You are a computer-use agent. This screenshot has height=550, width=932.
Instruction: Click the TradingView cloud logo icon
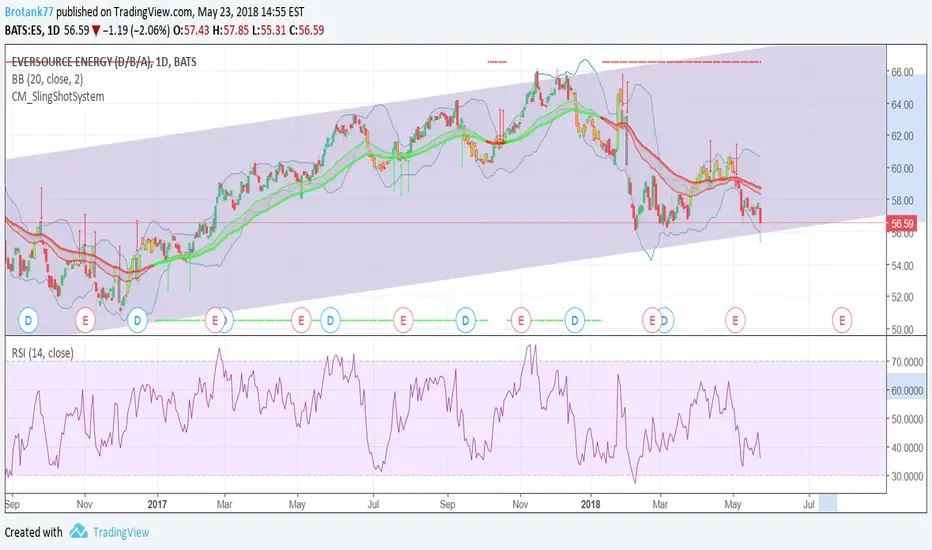click(78, 531)
